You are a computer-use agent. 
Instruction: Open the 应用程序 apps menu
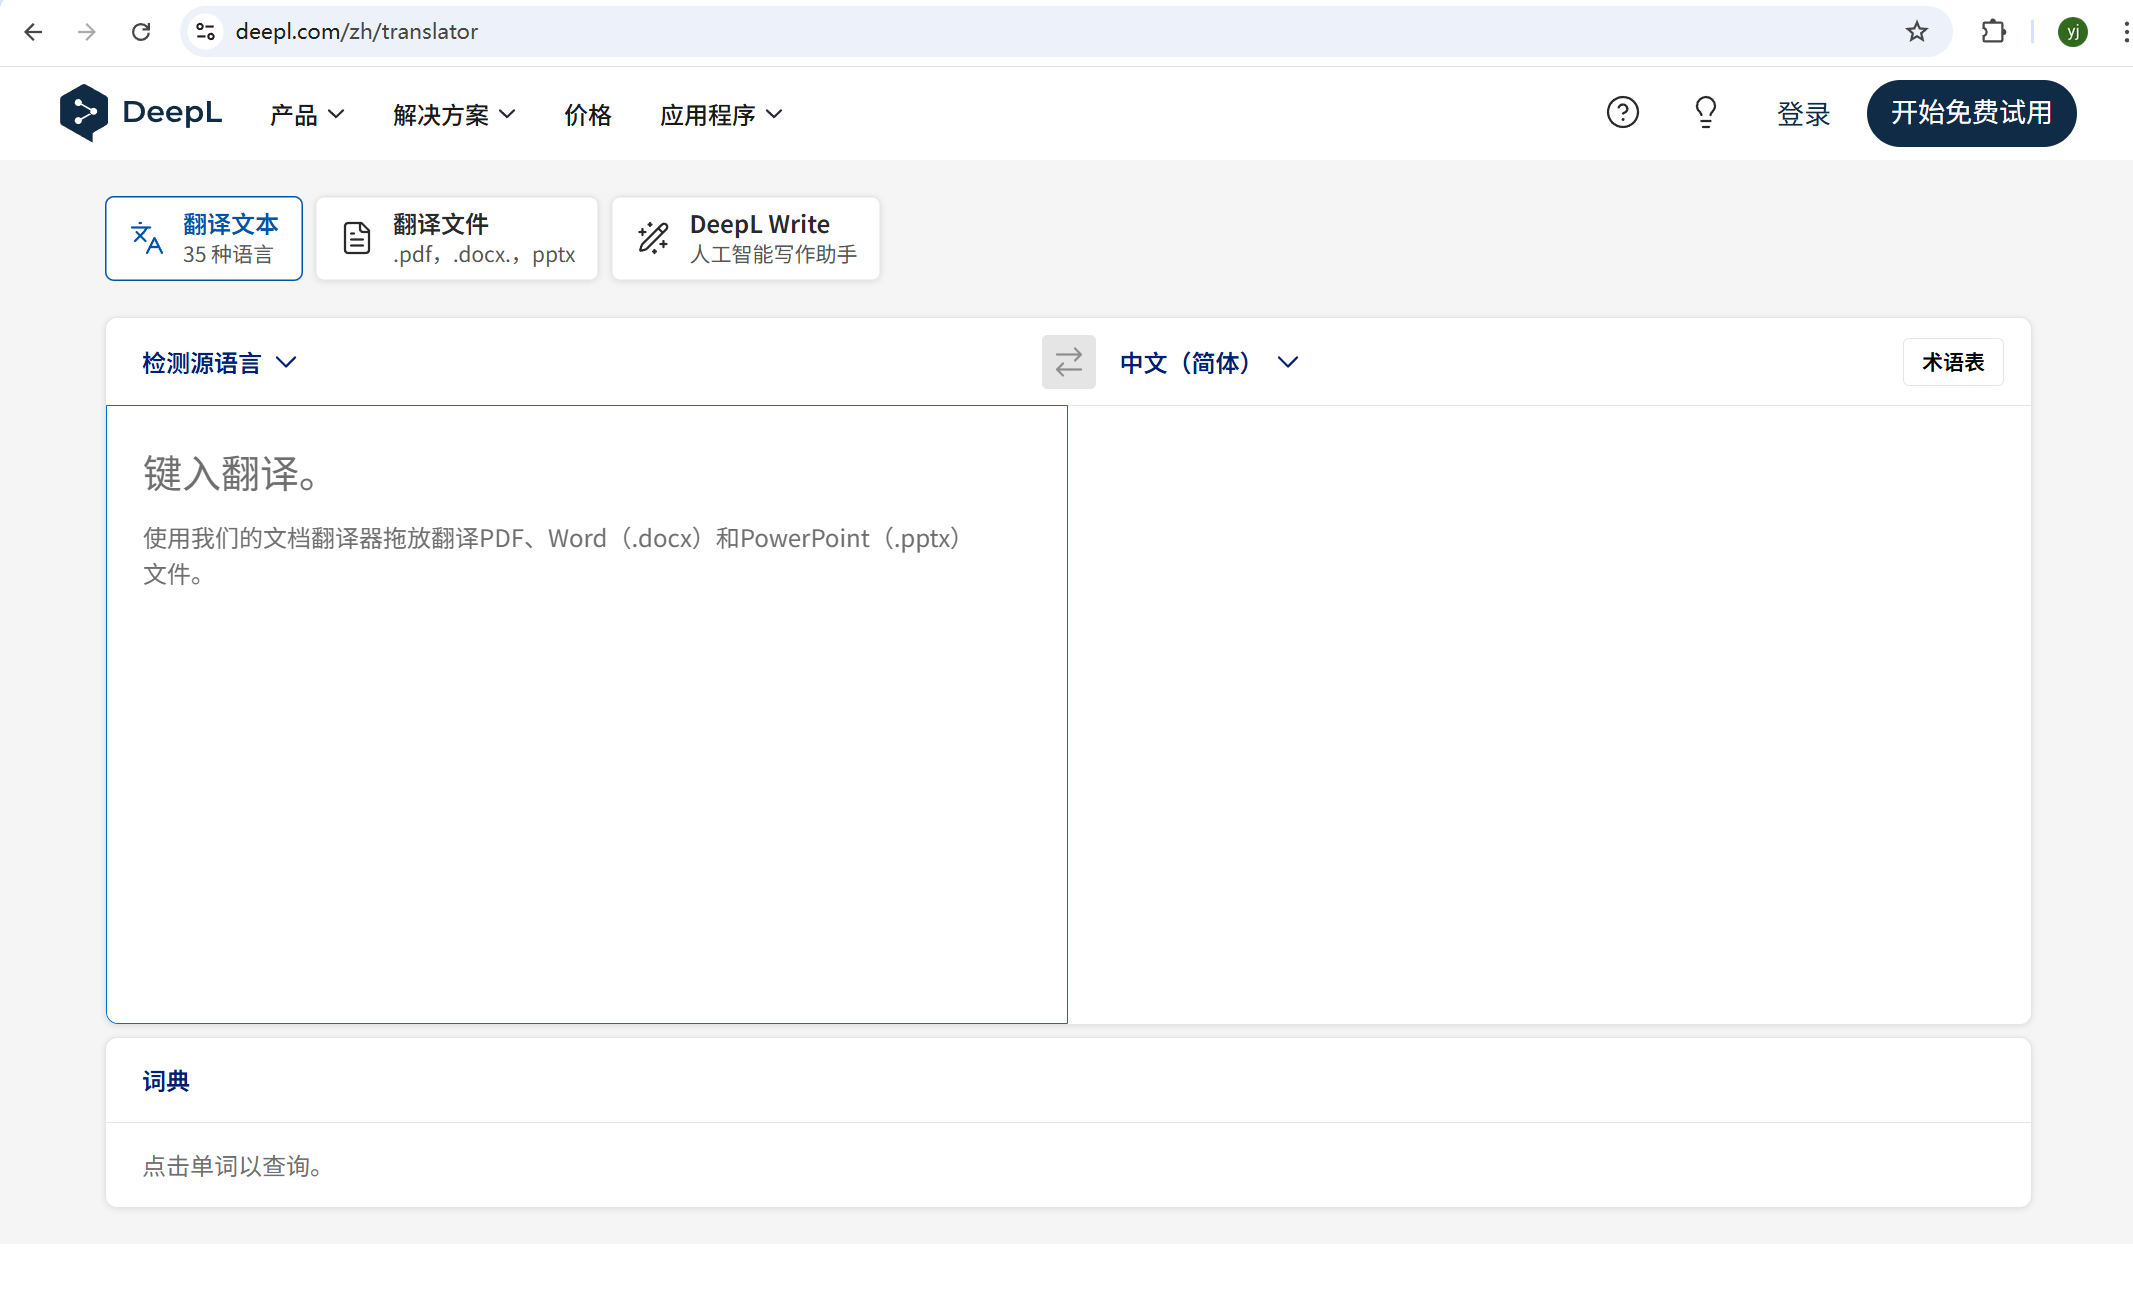(720, 114)
